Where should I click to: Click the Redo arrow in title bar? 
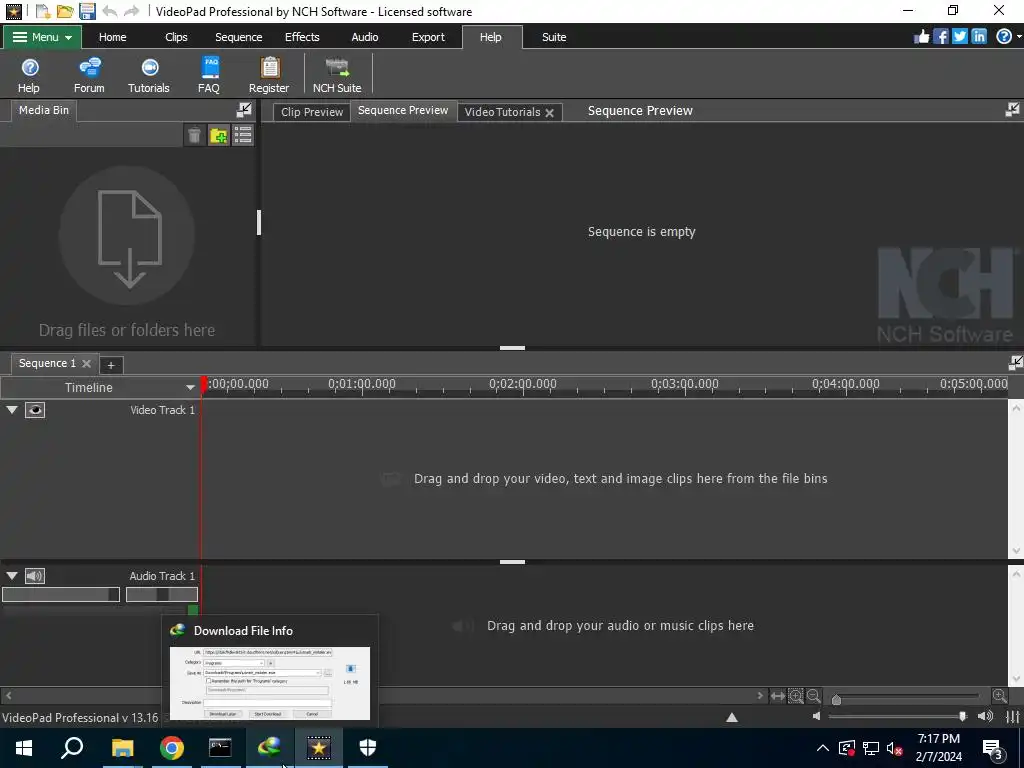[x=131, y=11]
